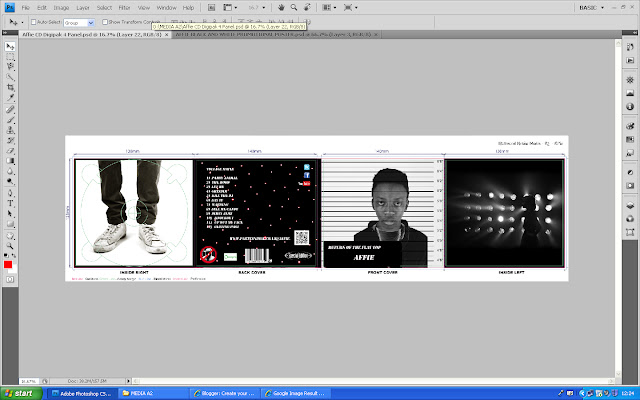Open the Paths panel icon
The height and width of the screenshot is (400, 640).
(630, 232)
